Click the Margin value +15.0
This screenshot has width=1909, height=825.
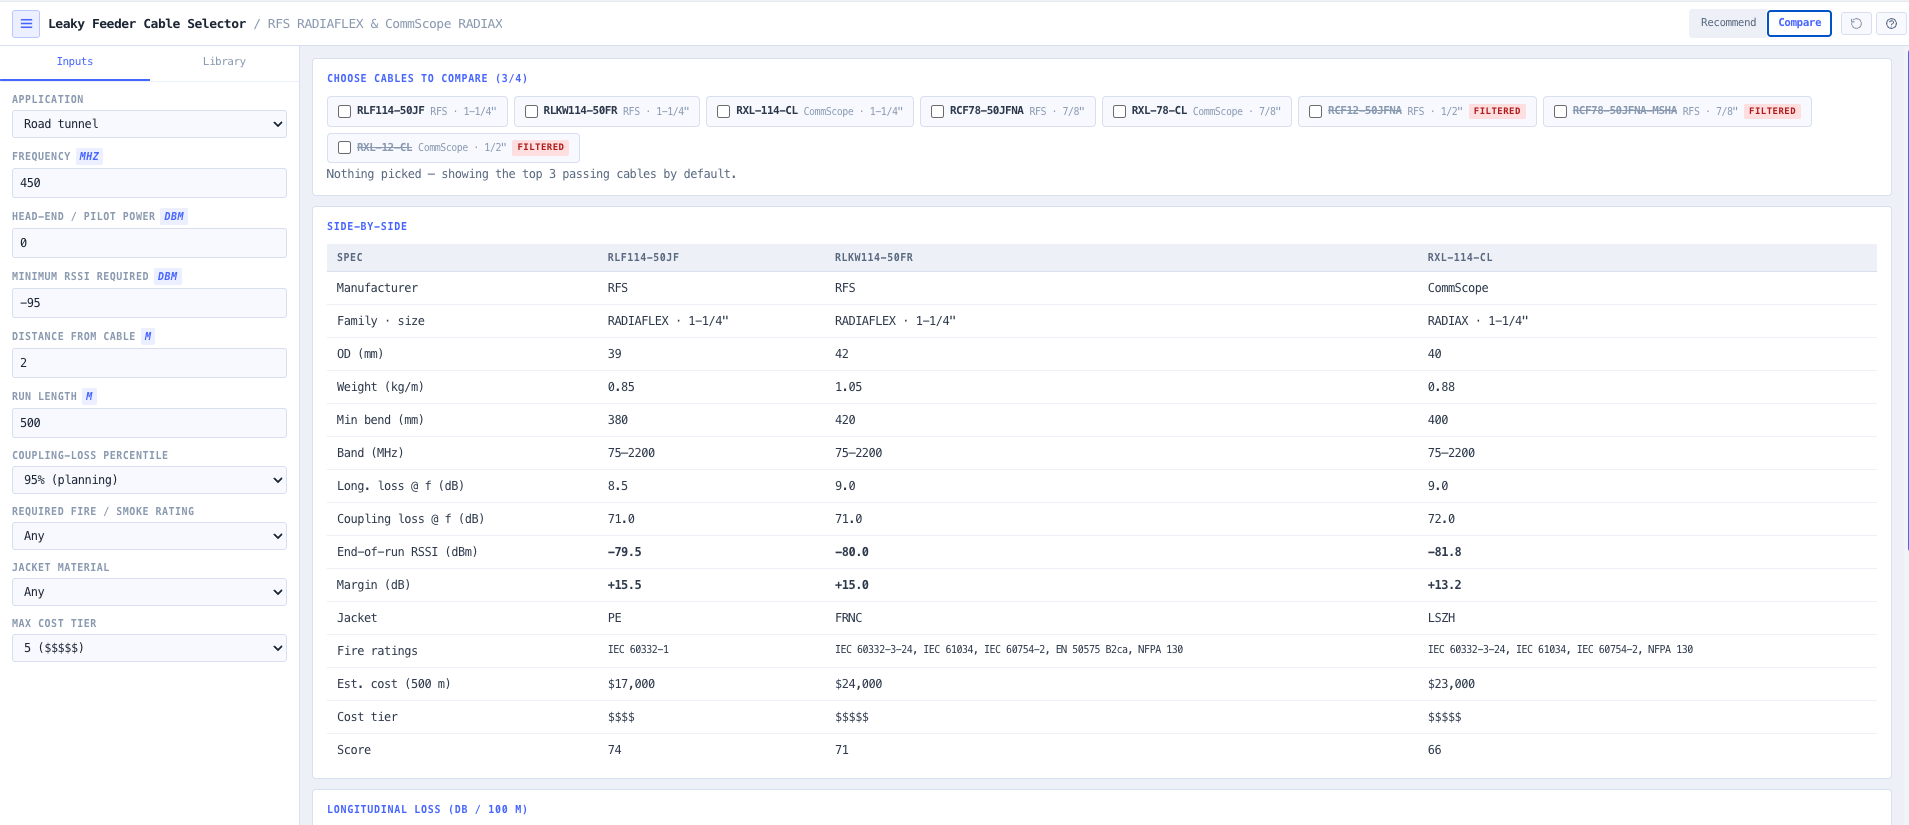(852, 585)
